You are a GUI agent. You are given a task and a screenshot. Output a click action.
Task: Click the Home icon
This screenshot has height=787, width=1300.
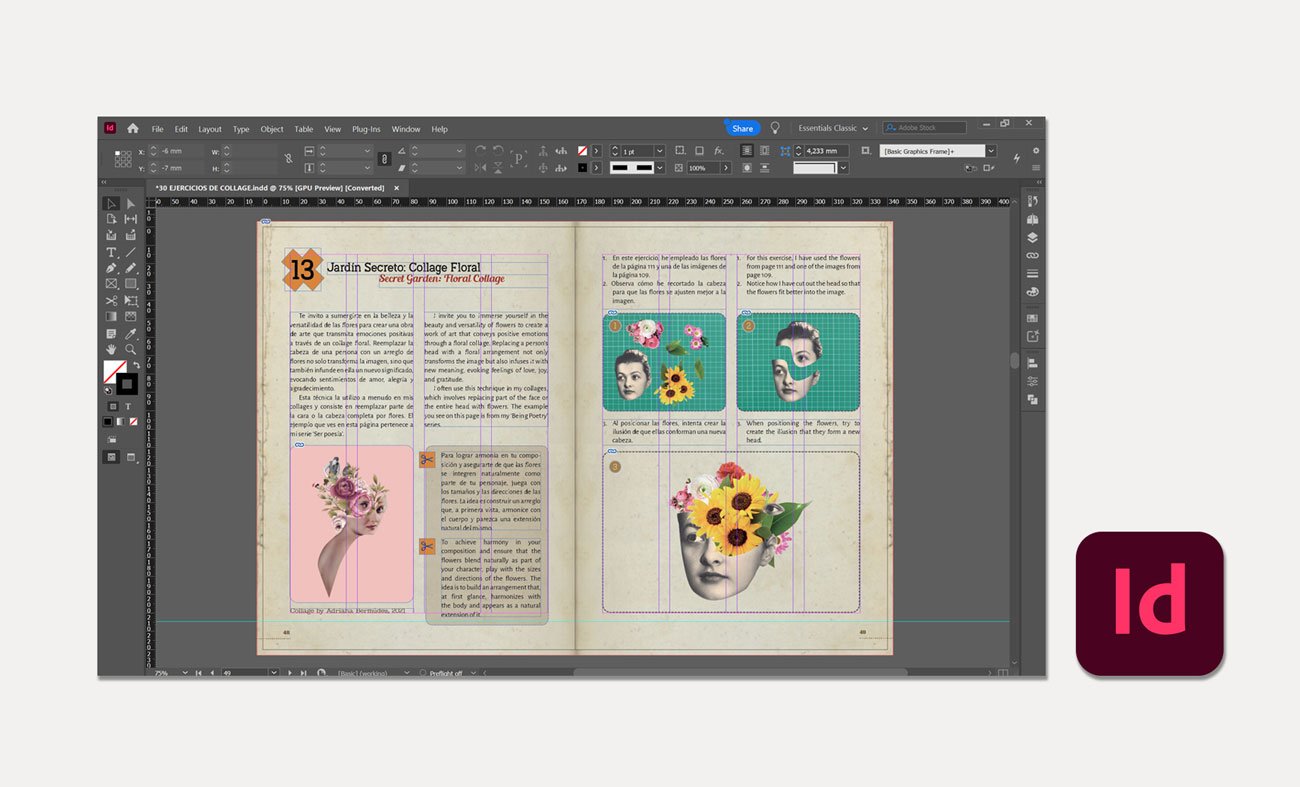132,128
